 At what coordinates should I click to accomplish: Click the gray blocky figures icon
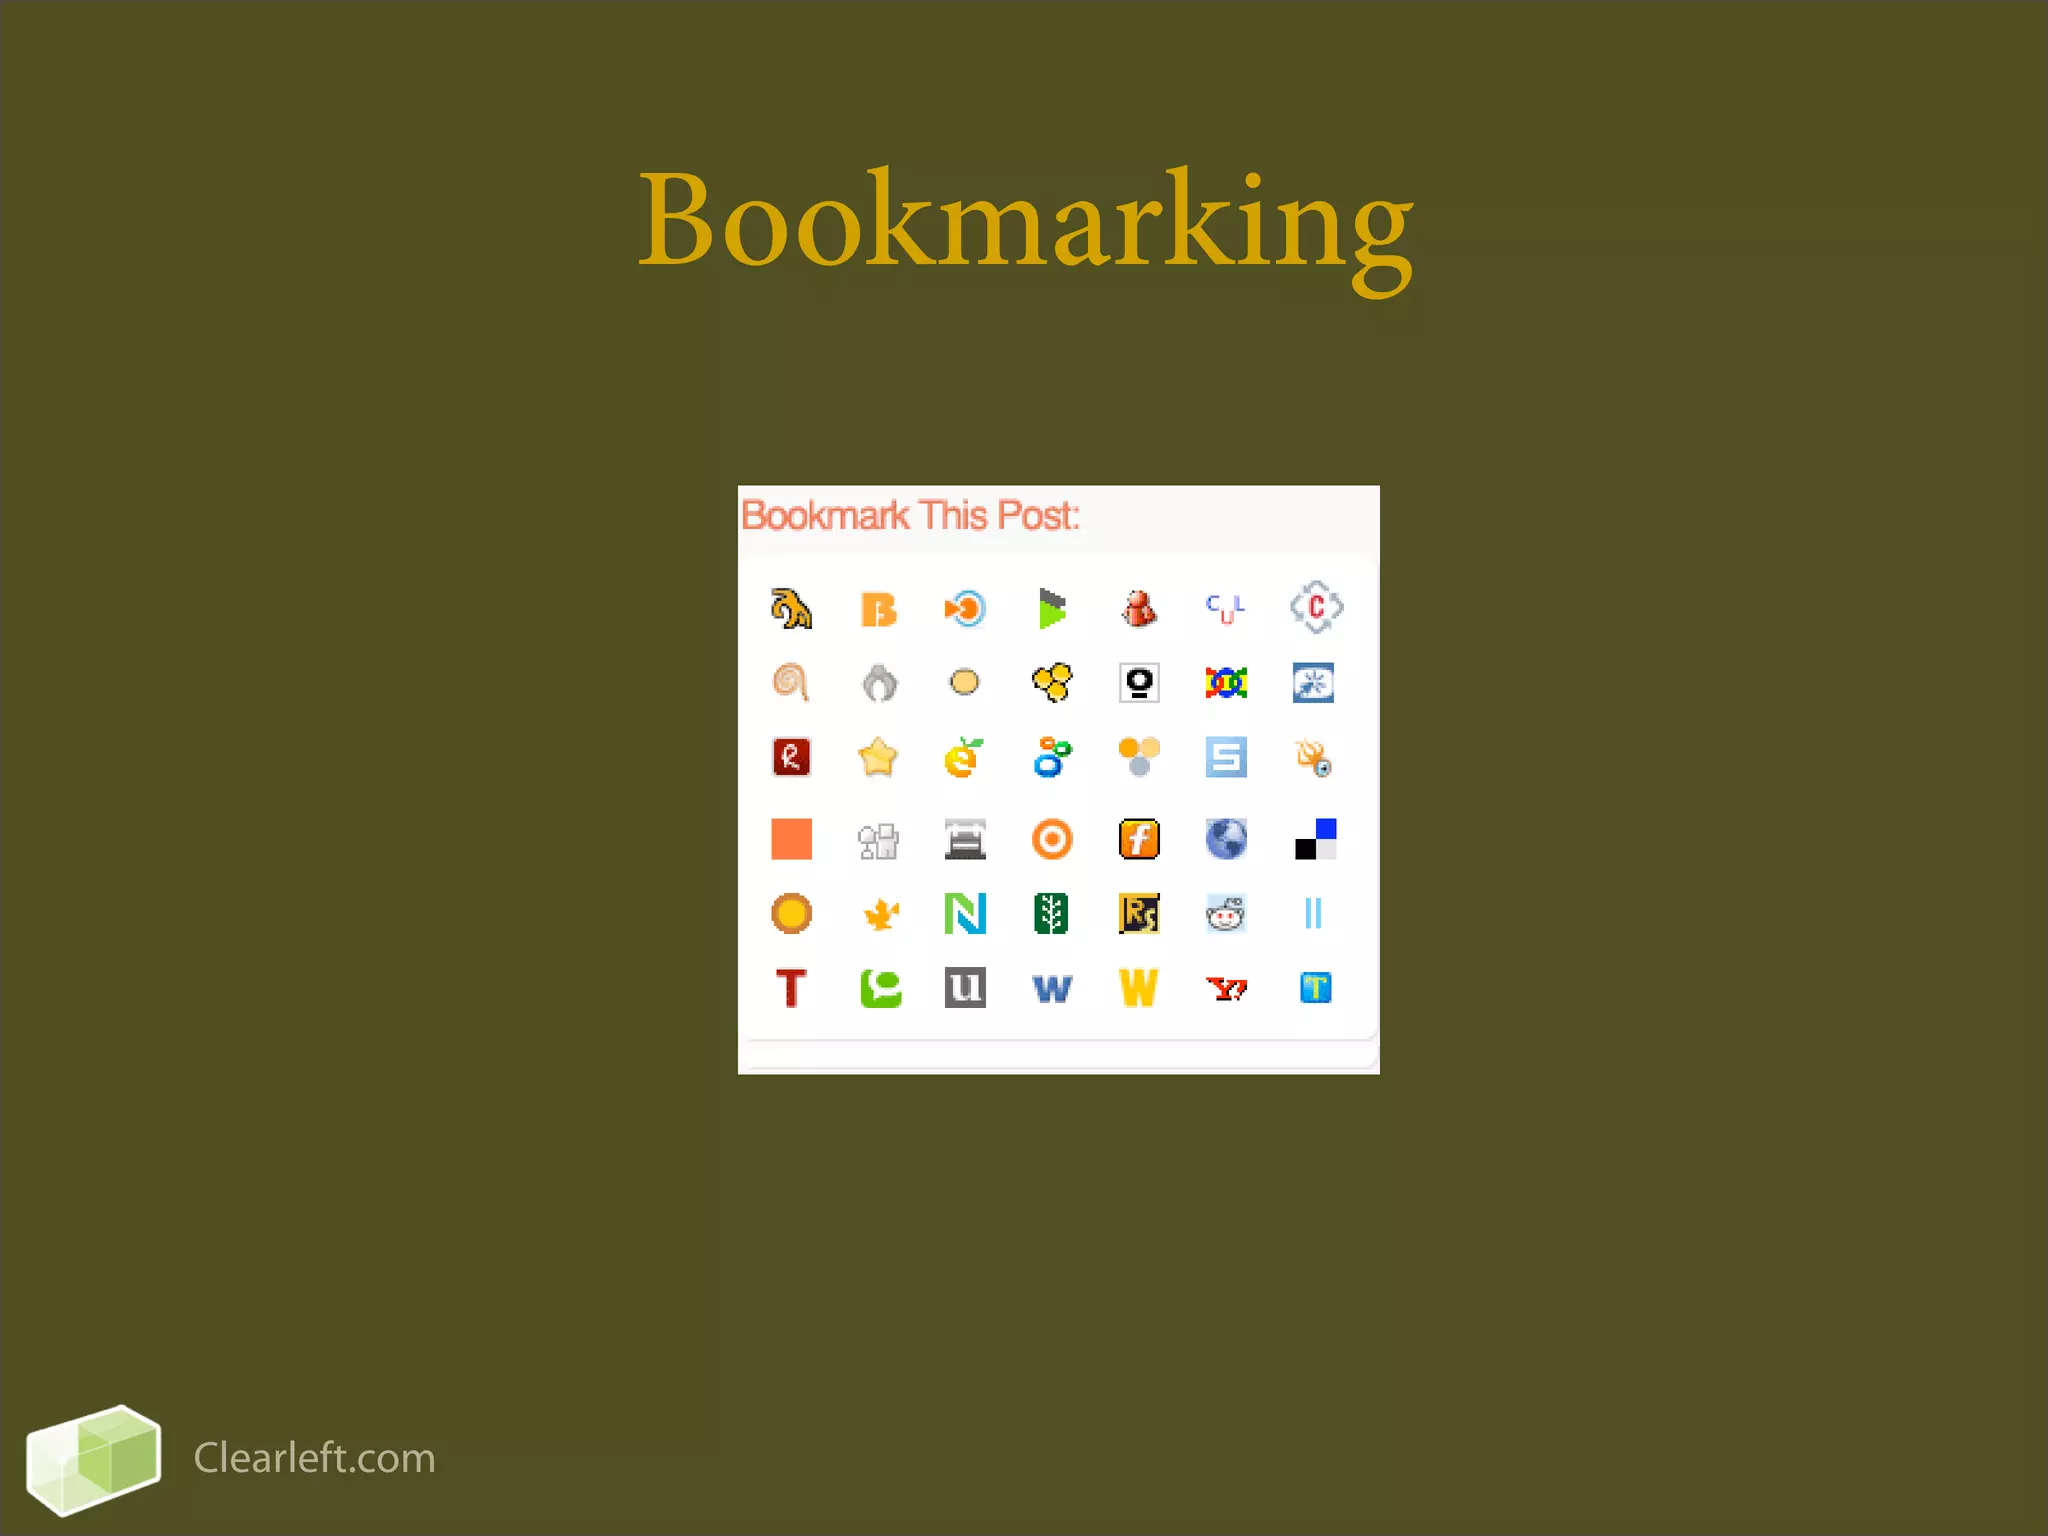point(878,840)
